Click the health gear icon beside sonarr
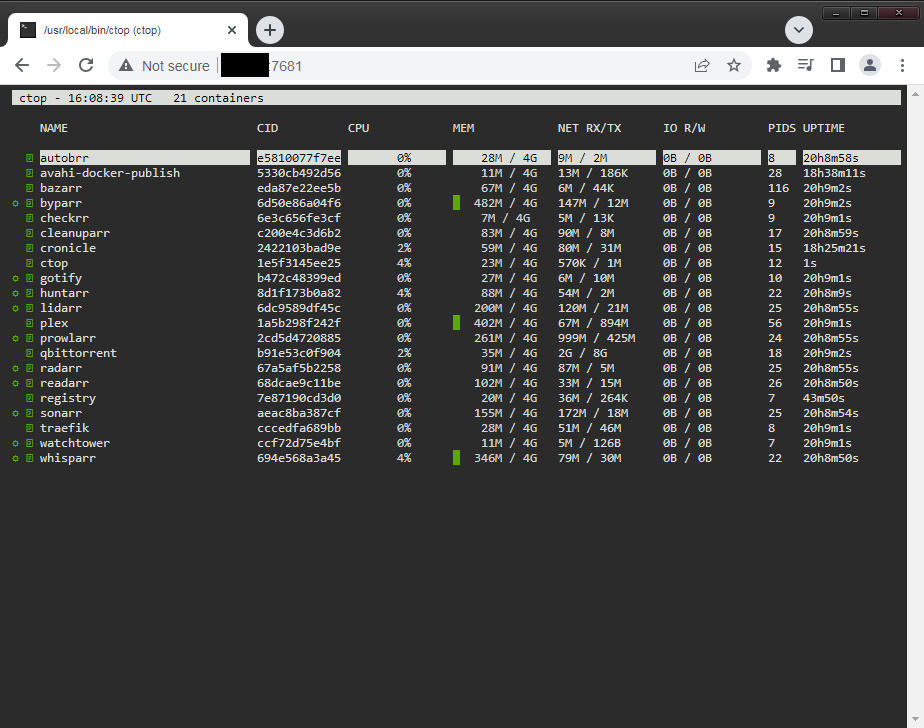Viewport: 924px width, 728px height. [x=16, y=413]
